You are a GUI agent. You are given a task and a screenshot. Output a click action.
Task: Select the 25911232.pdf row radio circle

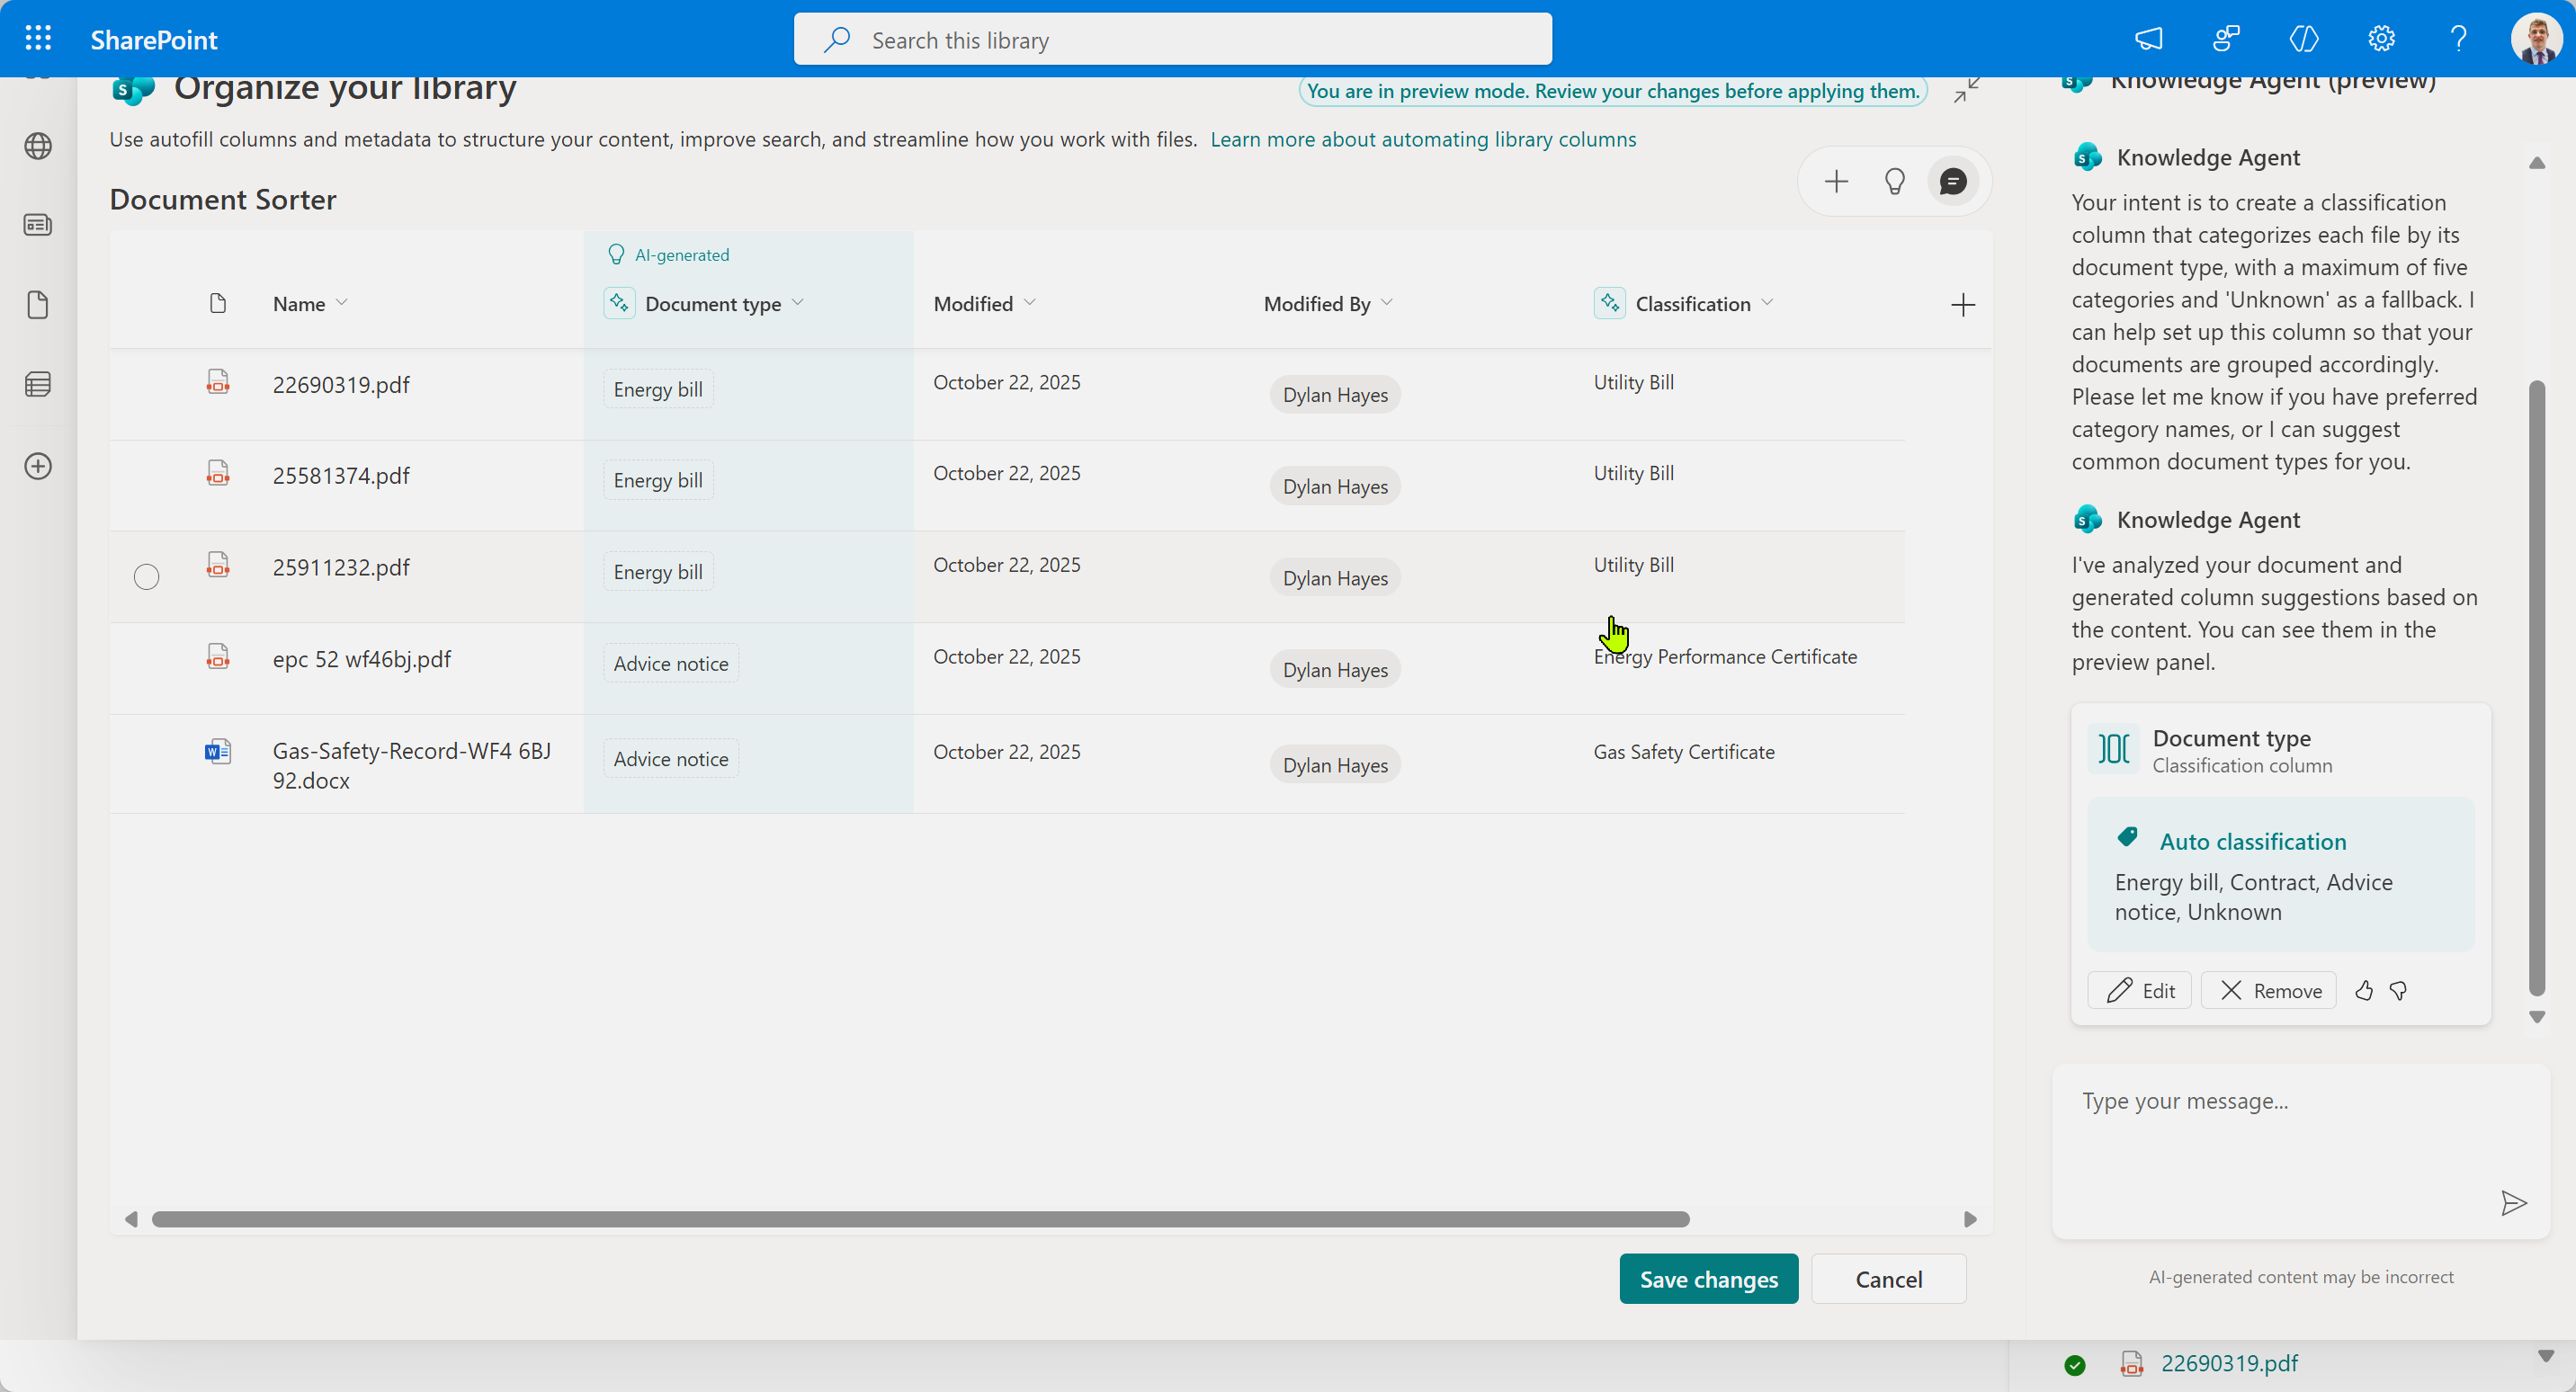click(x=146, y=576)
